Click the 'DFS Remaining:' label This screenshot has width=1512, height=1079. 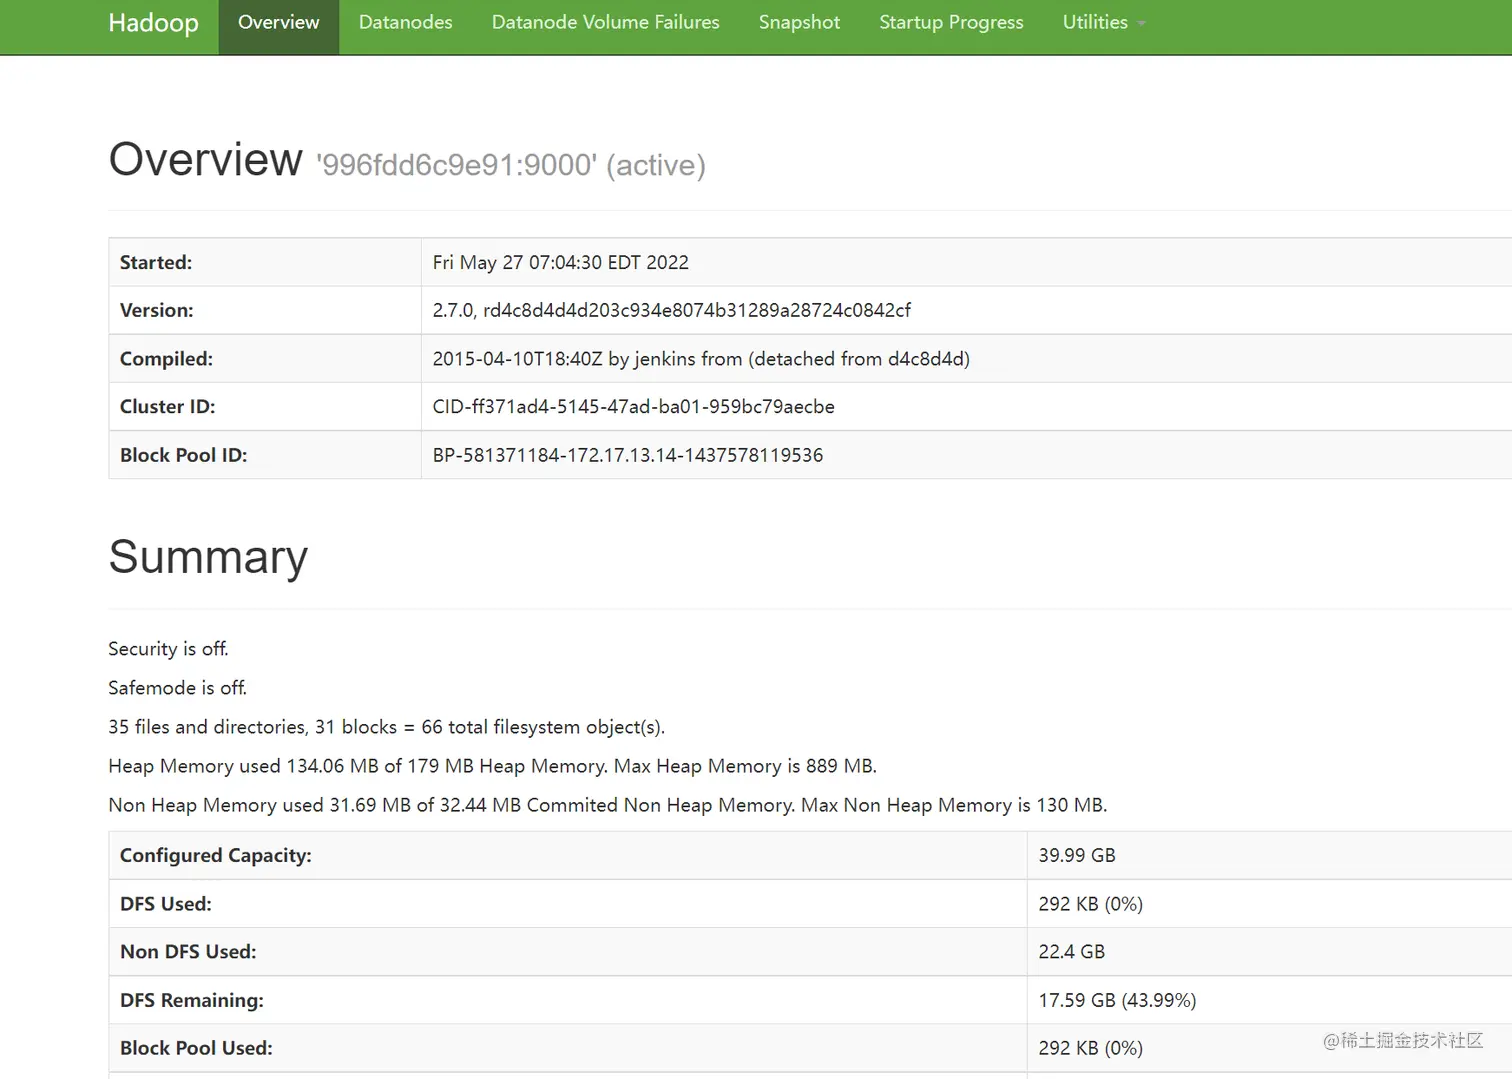(192, 1000)
